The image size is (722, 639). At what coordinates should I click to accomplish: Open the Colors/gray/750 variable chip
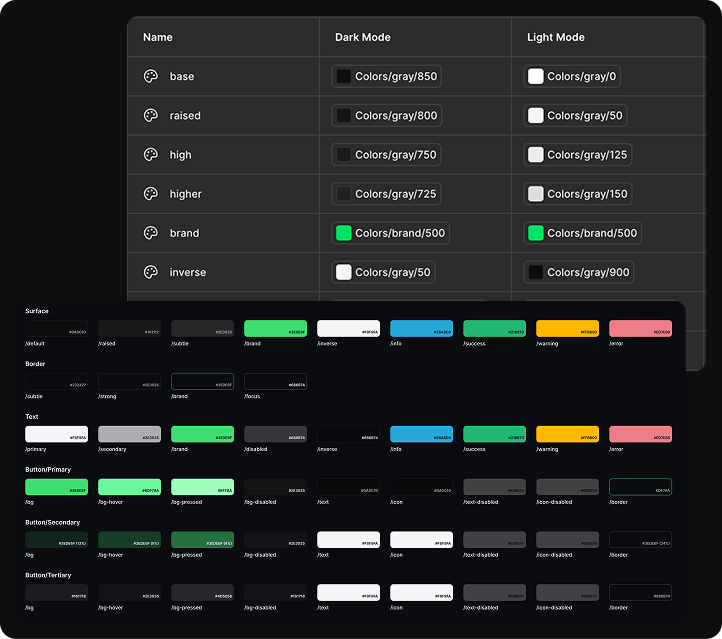(386, 155)
